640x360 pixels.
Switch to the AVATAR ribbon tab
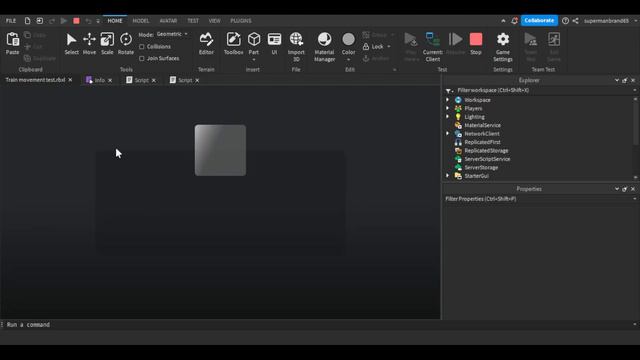pyautogui.click(x=168, y=20)
